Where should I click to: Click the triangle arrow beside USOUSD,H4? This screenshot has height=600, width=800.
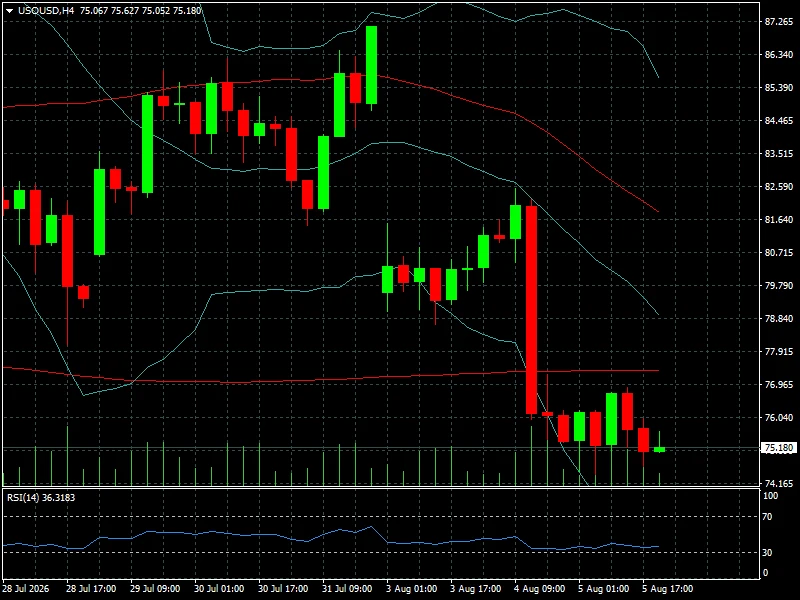click(9, 11)
